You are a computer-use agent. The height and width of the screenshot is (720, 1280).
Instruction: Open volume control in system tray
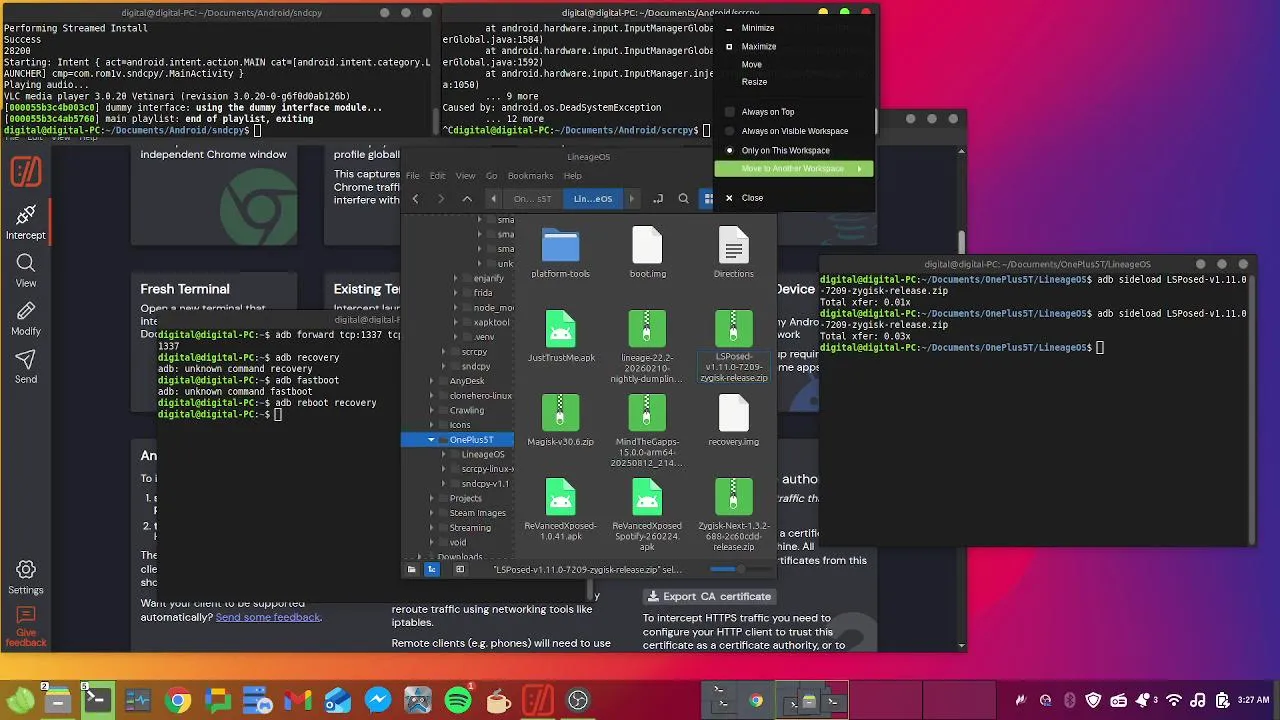click(x=1196, y=701)
